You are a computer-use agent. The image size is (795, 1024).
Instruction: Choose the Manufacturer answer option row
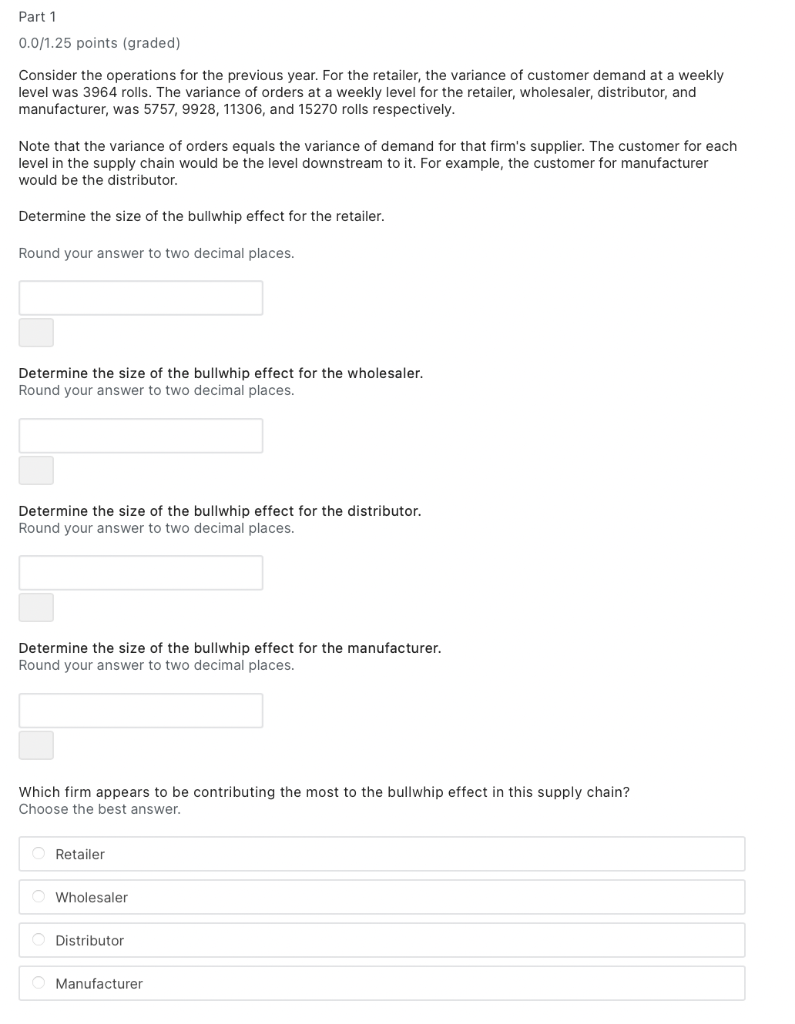tap(381, 983)
